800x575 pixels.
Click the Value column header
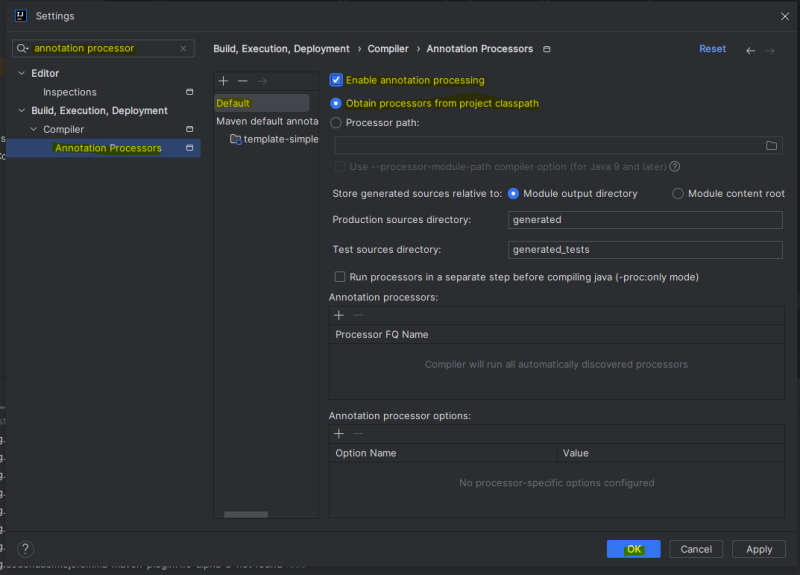pyautogui.click(x=671, y=453)
